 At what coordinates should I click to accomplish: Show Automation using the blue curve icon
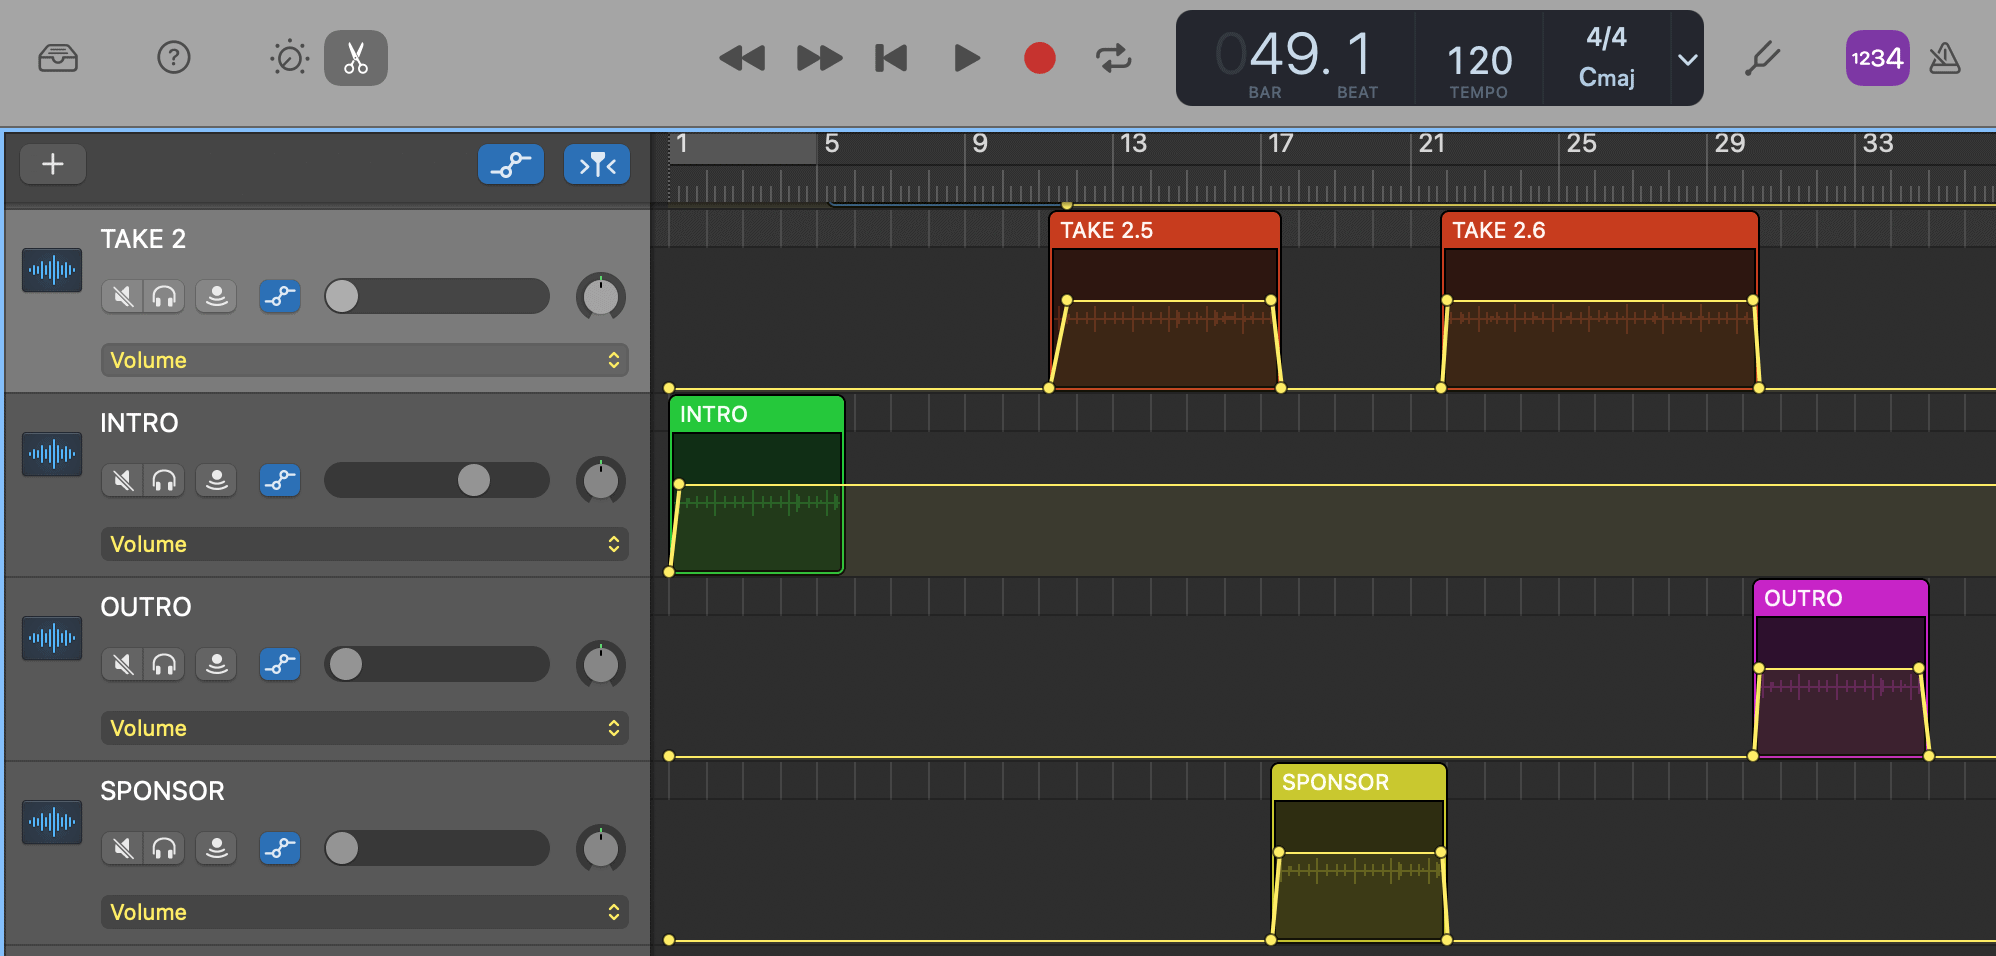511,164
